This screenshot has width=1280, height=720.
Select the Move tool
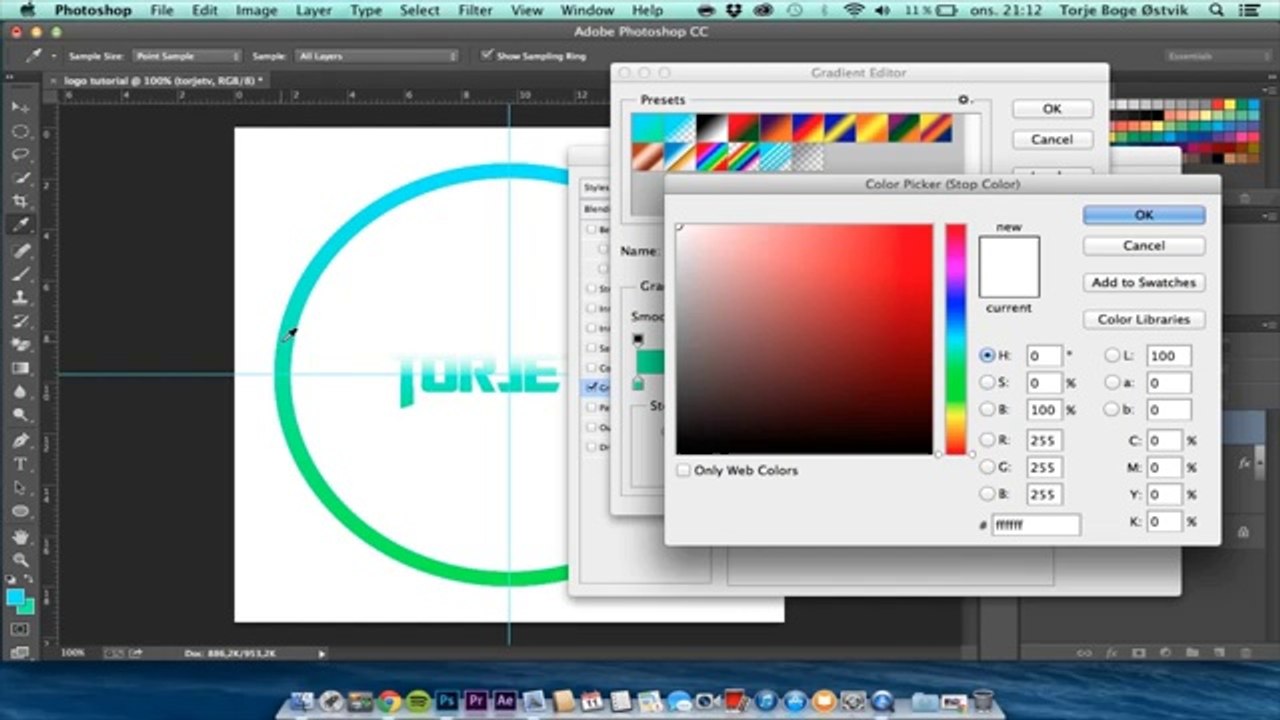[x=20, y=107]
